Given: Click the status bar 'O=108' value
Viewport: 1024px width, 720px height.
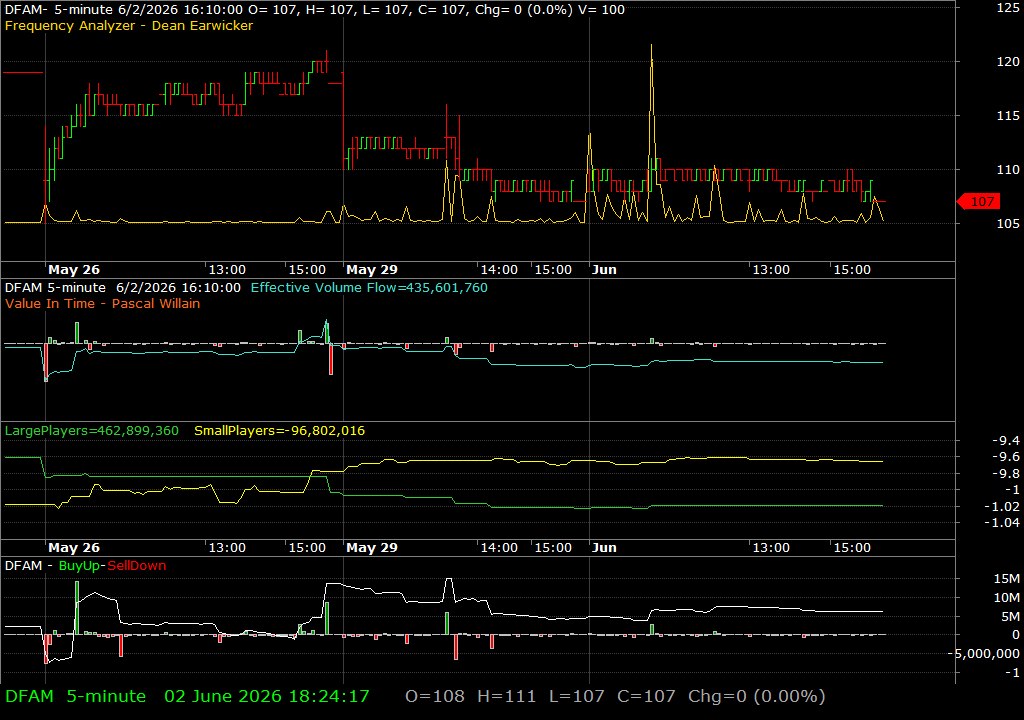Looking at the screenshot, I should (x=435, y=696).
